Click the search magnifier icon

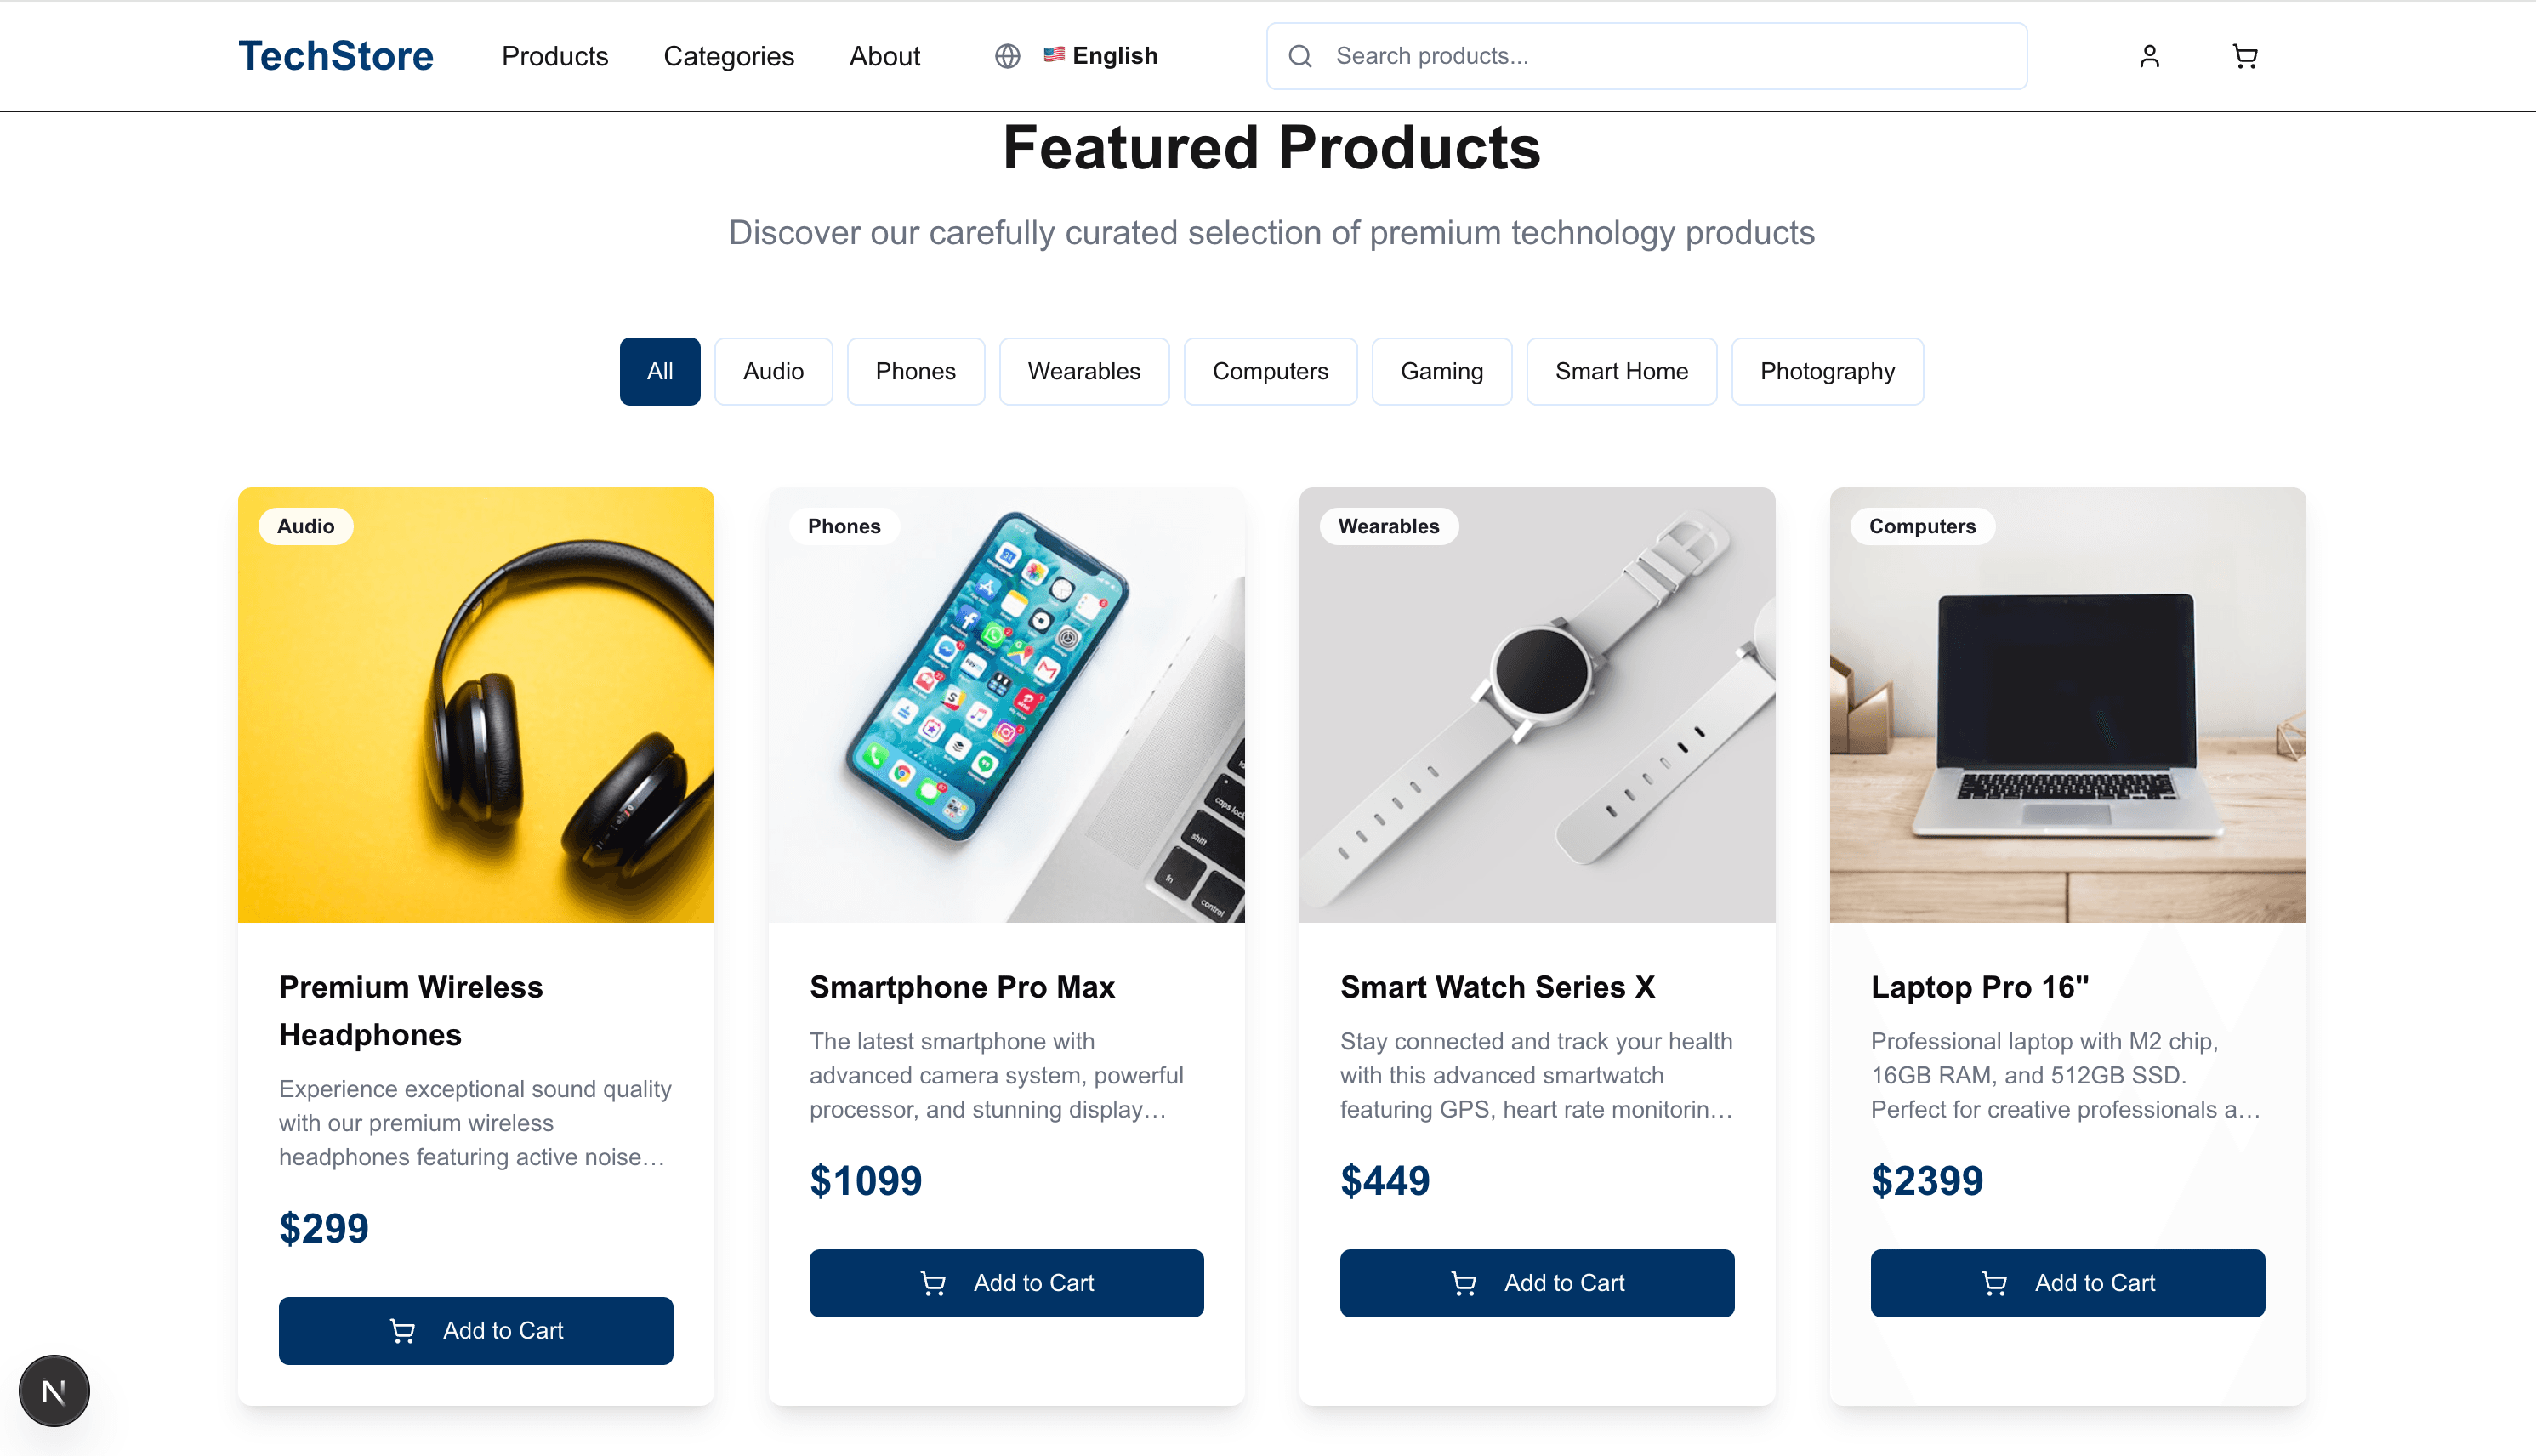(x=1300, y=56)
